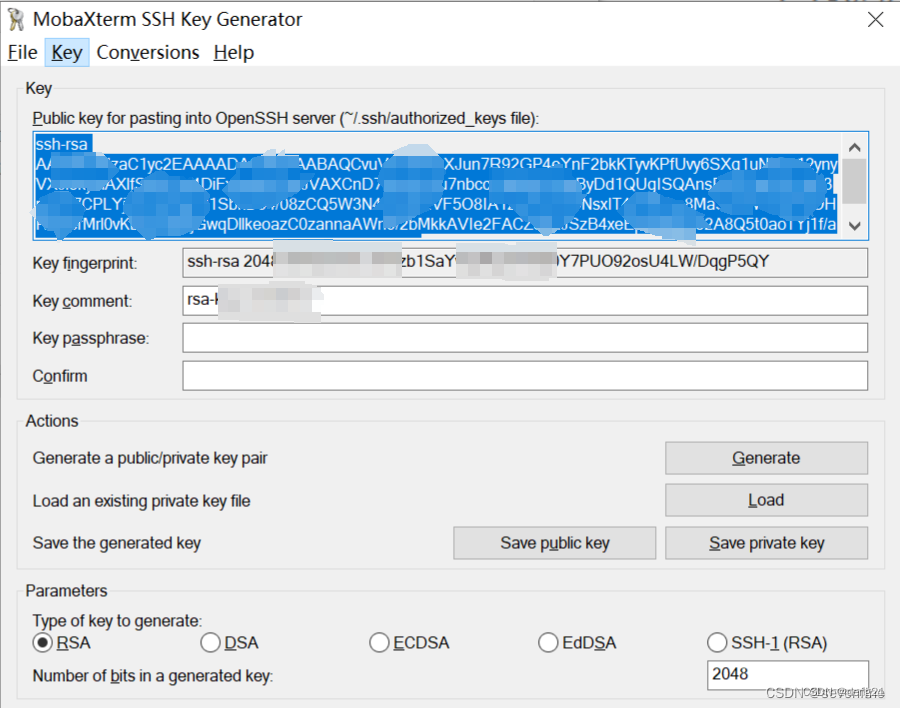Click the 'Type of key to generate' label
This screenshot has width=900, height=708.
[x=117, y=621]
